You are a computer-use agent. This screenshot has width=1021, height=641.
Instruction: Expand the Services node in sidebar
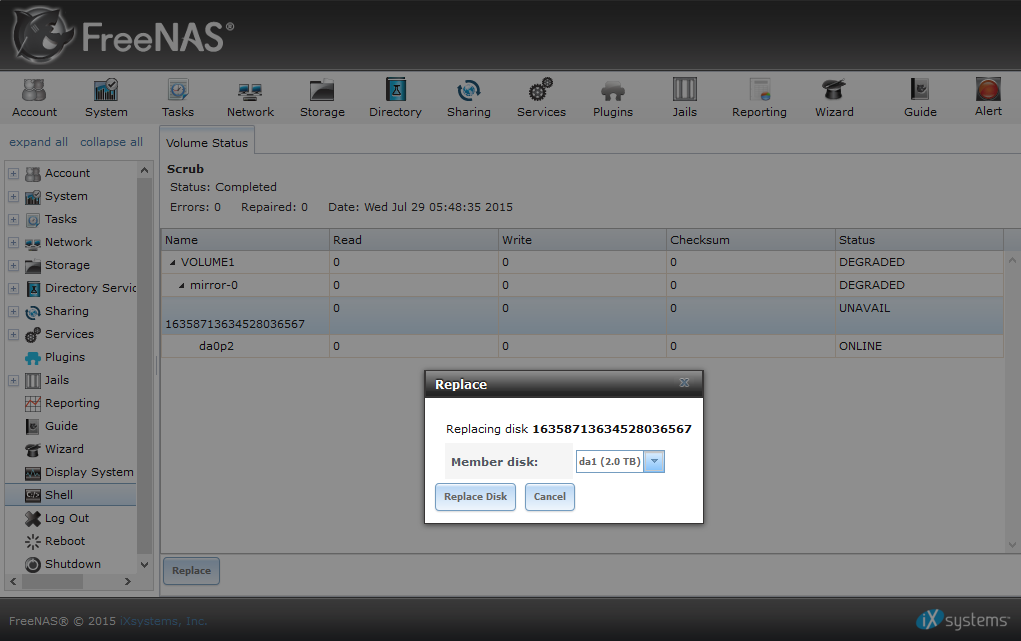click(x=13, y=334)
